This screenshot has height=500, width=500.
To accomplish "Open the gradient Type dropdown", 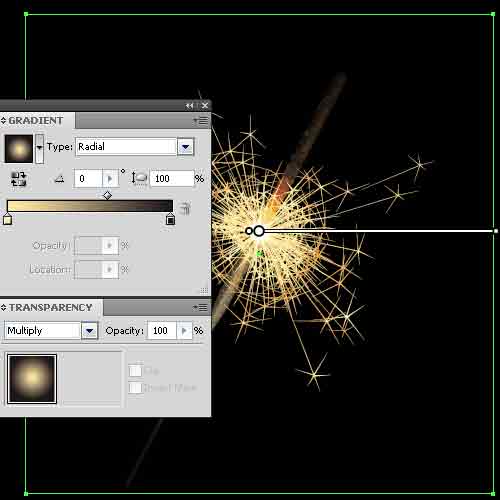I will coord(185,147).
